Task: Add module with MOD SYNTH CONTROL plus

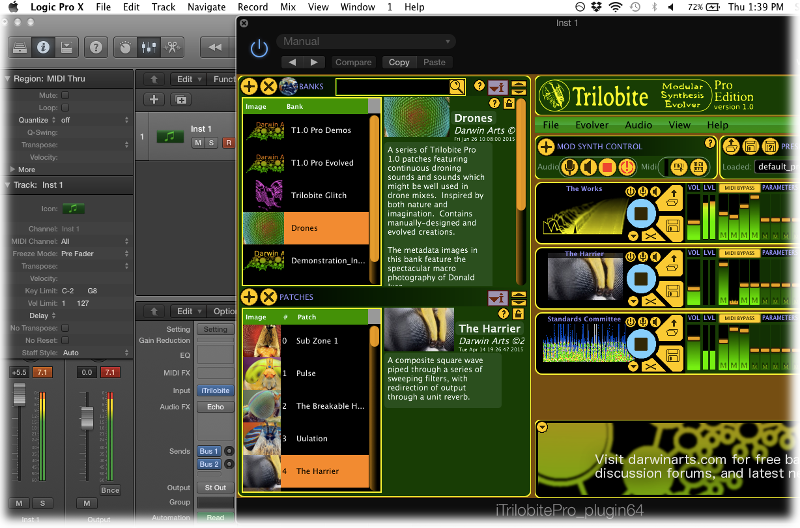Action: [x=546, y=146]
